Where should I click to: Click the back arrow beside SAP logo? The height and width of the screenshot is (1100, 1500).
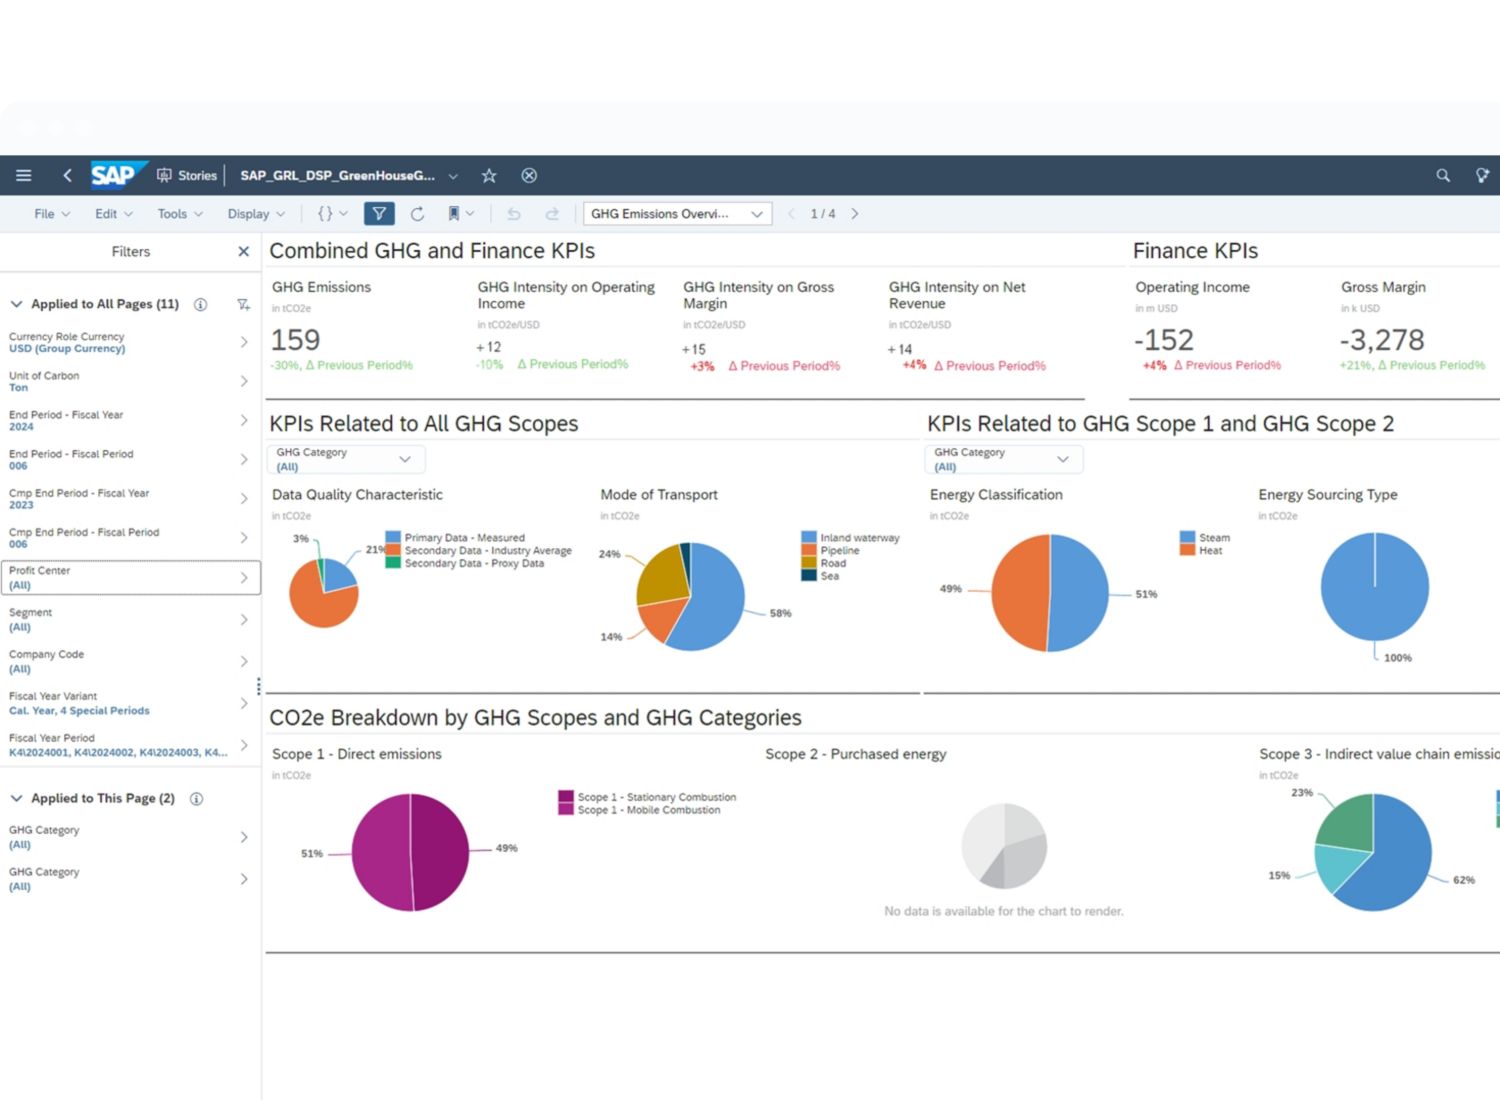pyautogui.click(x=67, y=176)
